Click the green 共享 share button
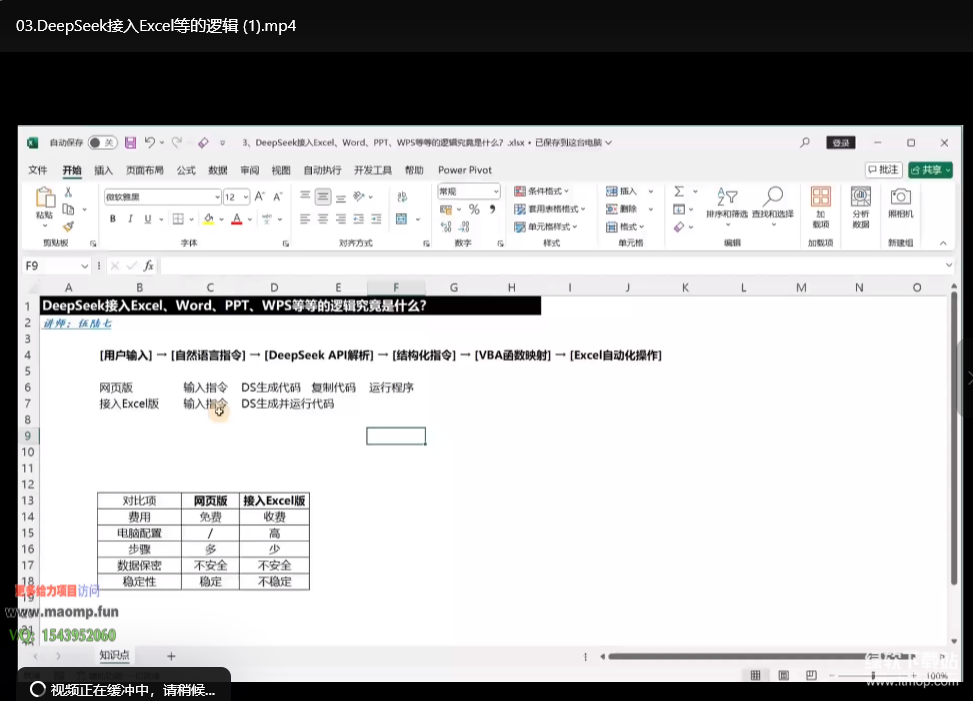This screenshot has width=973, height=701. point(930,170)
